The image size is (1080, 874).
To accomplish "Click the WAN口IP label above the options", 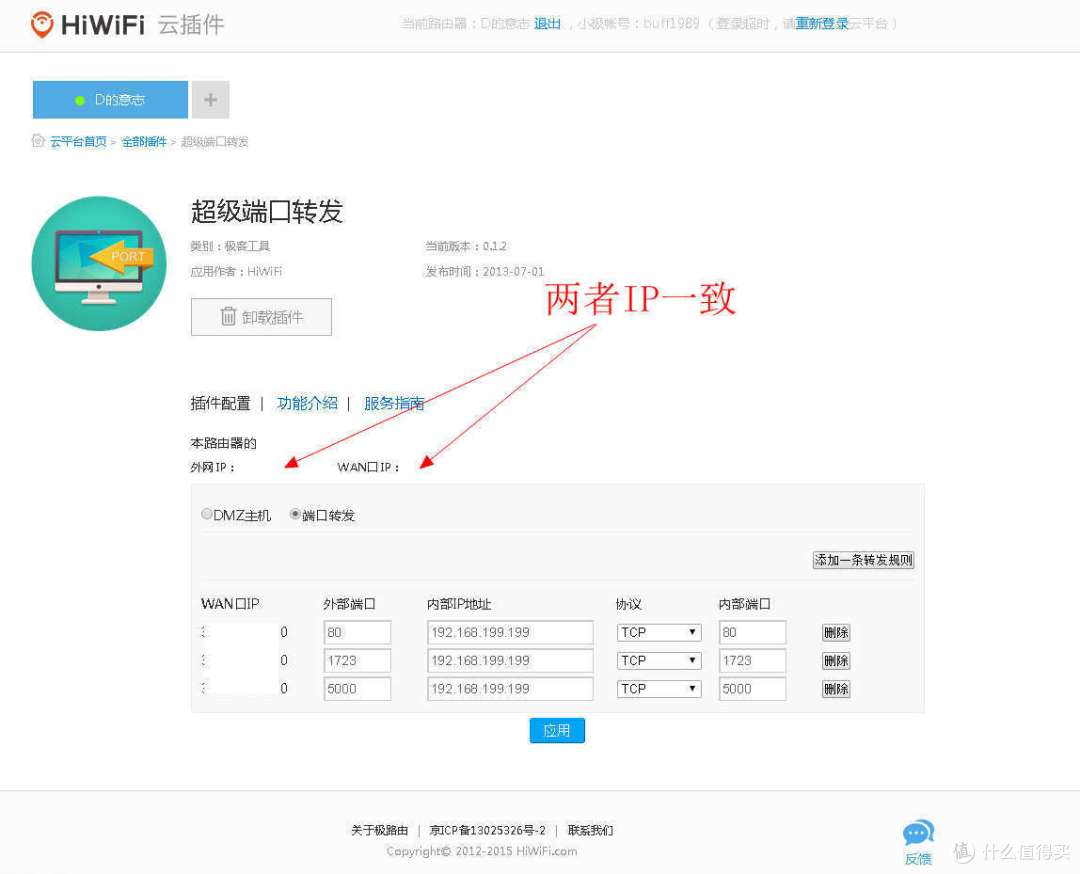I will [x=368, y=467].
